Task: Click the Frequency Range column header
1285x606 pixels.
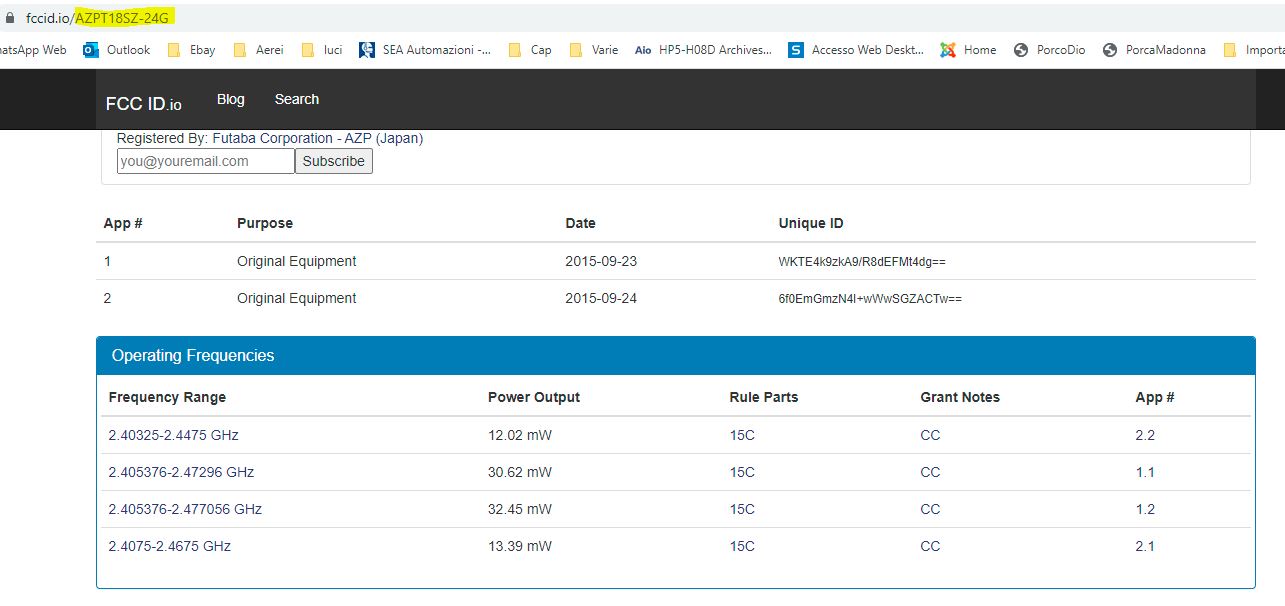Action: click(x=167, y=397)
